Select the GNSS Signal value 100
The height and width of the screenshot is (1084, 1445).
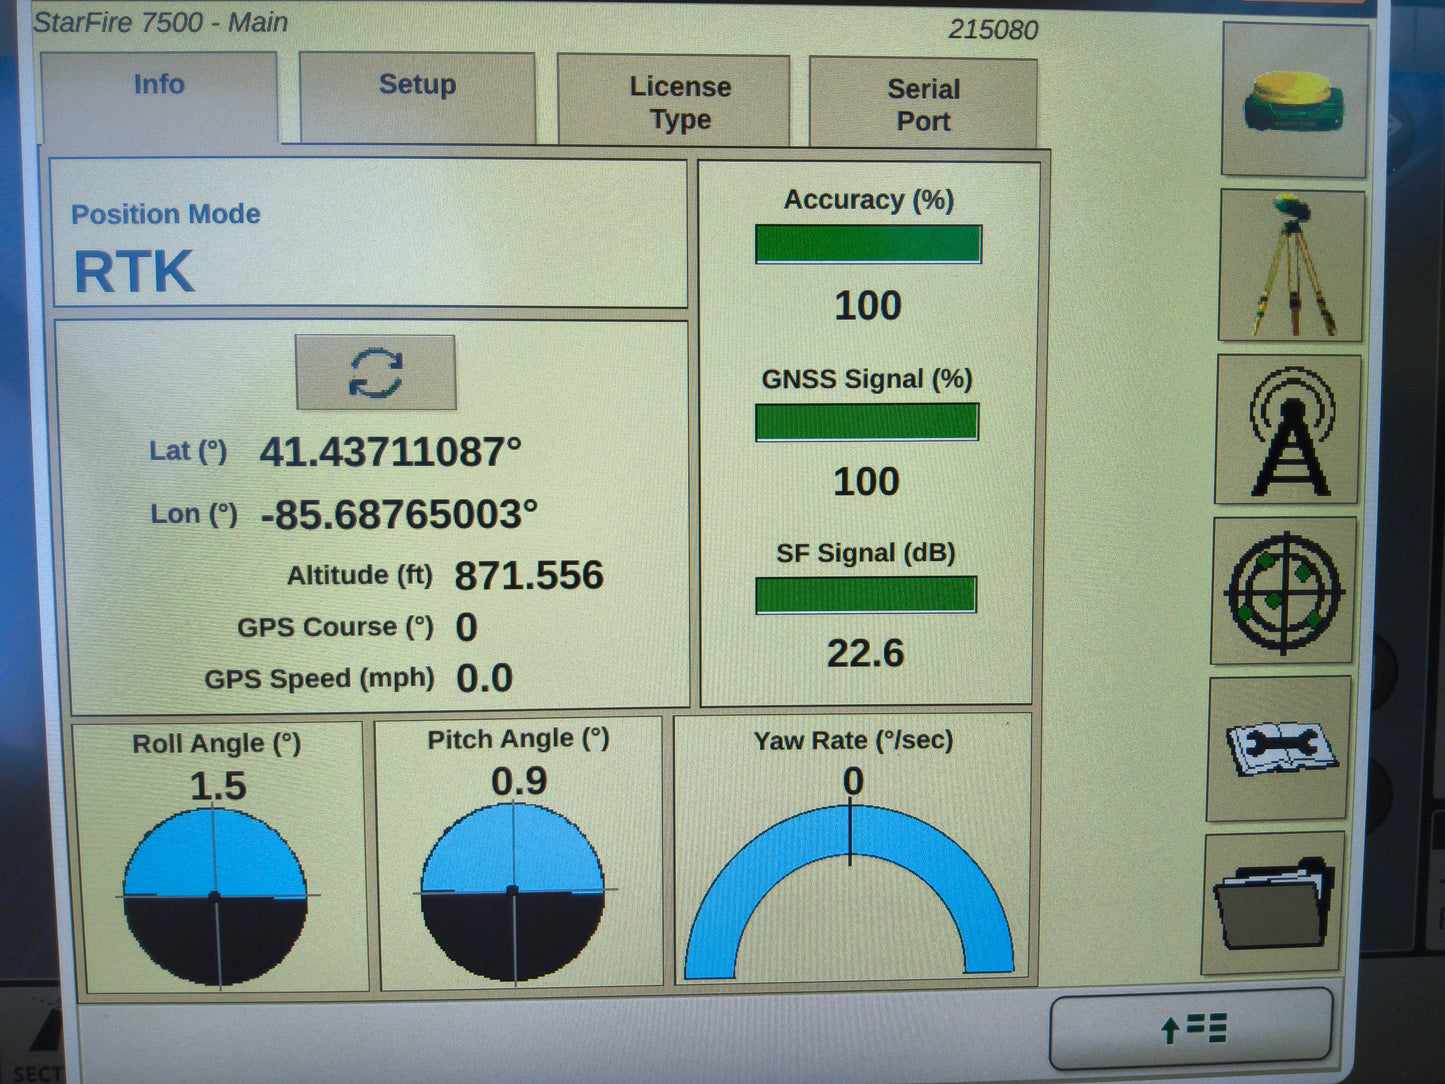[866, 482]
